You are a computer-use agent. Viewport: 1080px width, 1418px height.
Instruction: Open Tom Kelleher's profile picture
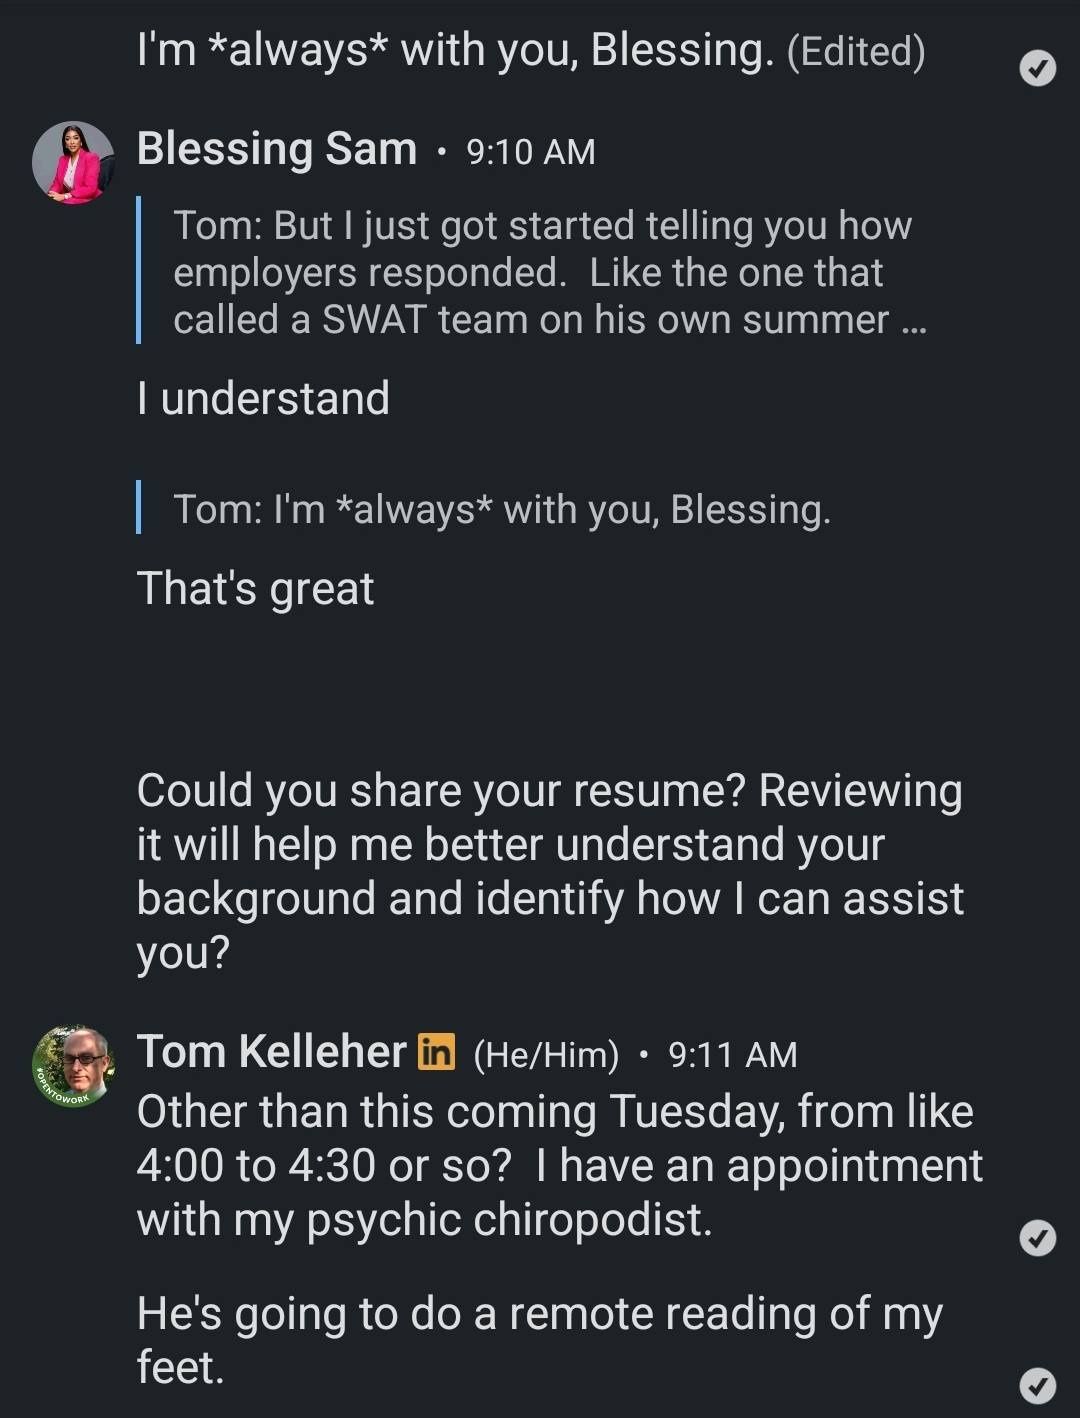pyautogui.click(x=73, y=1066)
